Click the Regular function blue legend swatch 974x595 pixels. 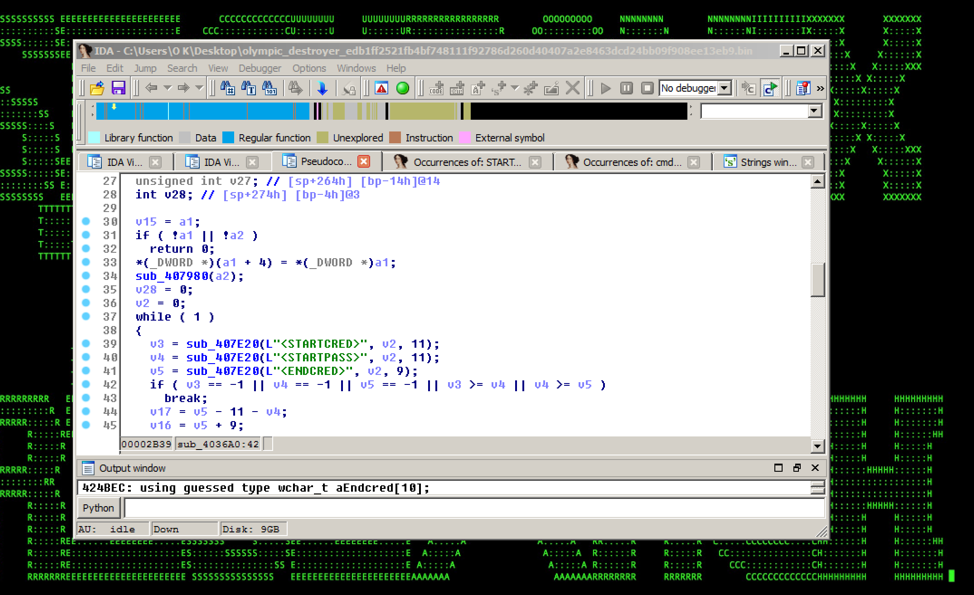(x=228, y=138)
